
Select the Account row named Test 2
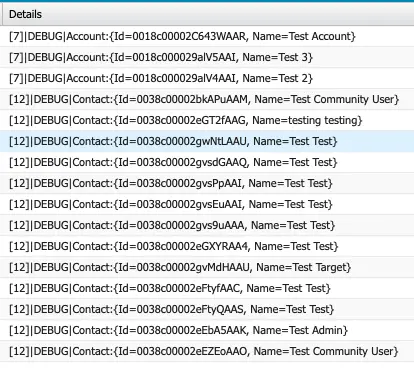pyautogui.click(x=207, y=78)
